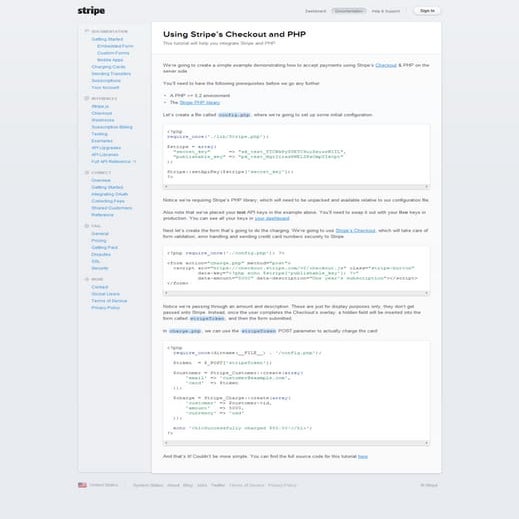Click right scroll arrow of charge.php code block
This screenshot has width=519, height=519.
[426, 443]
